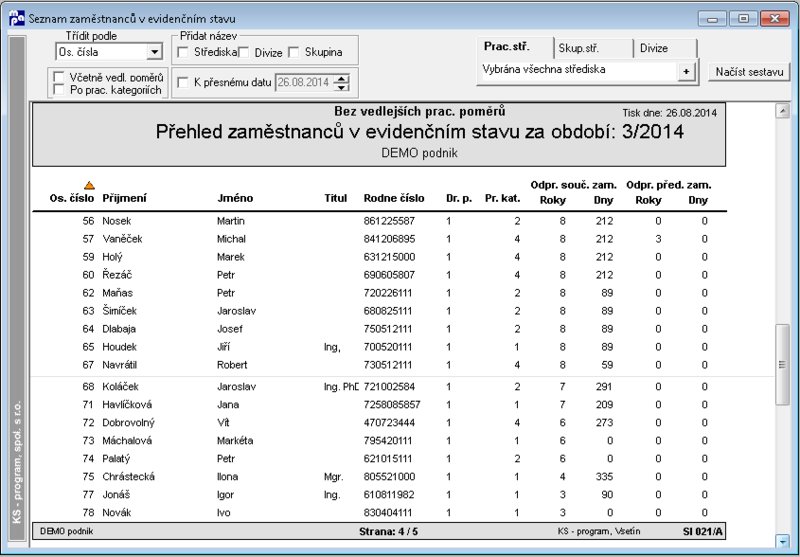Click page indicator Strana: 4 / 5
Screen dimensions: 800x557
coord(388,531)
